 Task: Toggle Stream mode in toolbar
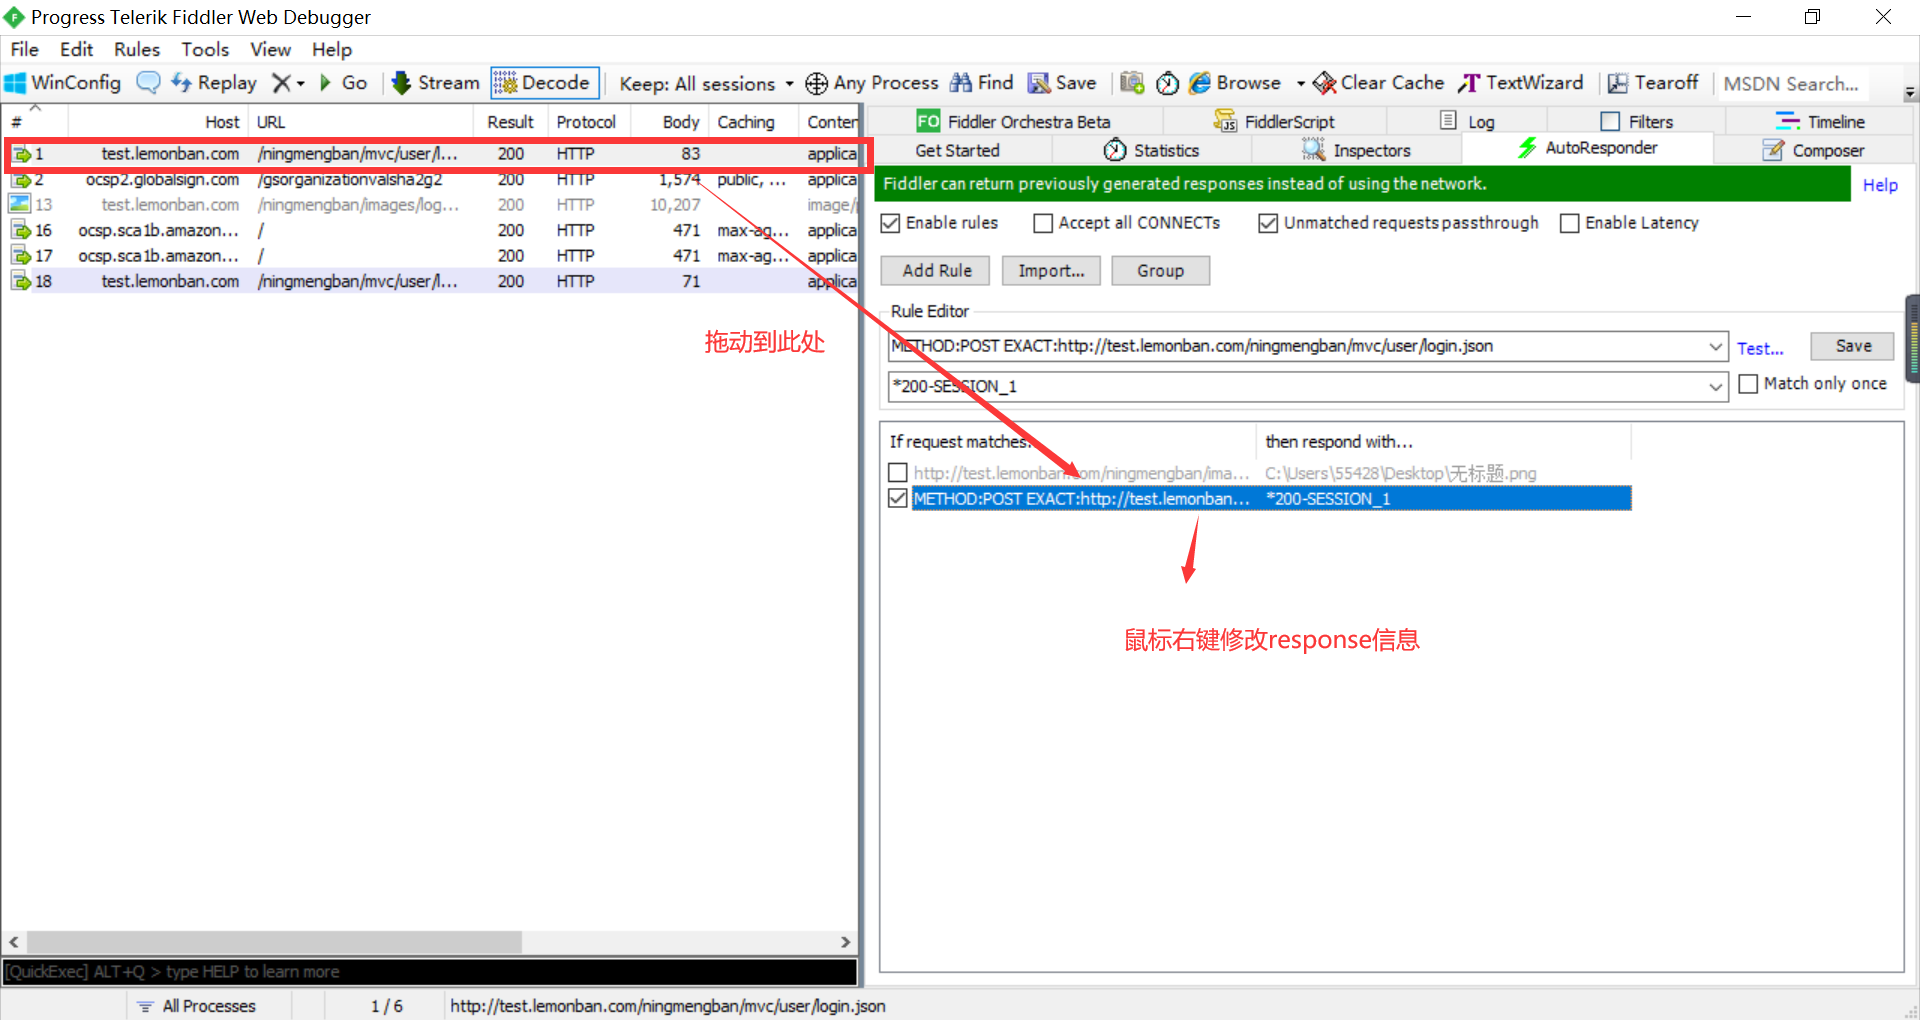tap(436, 83)
